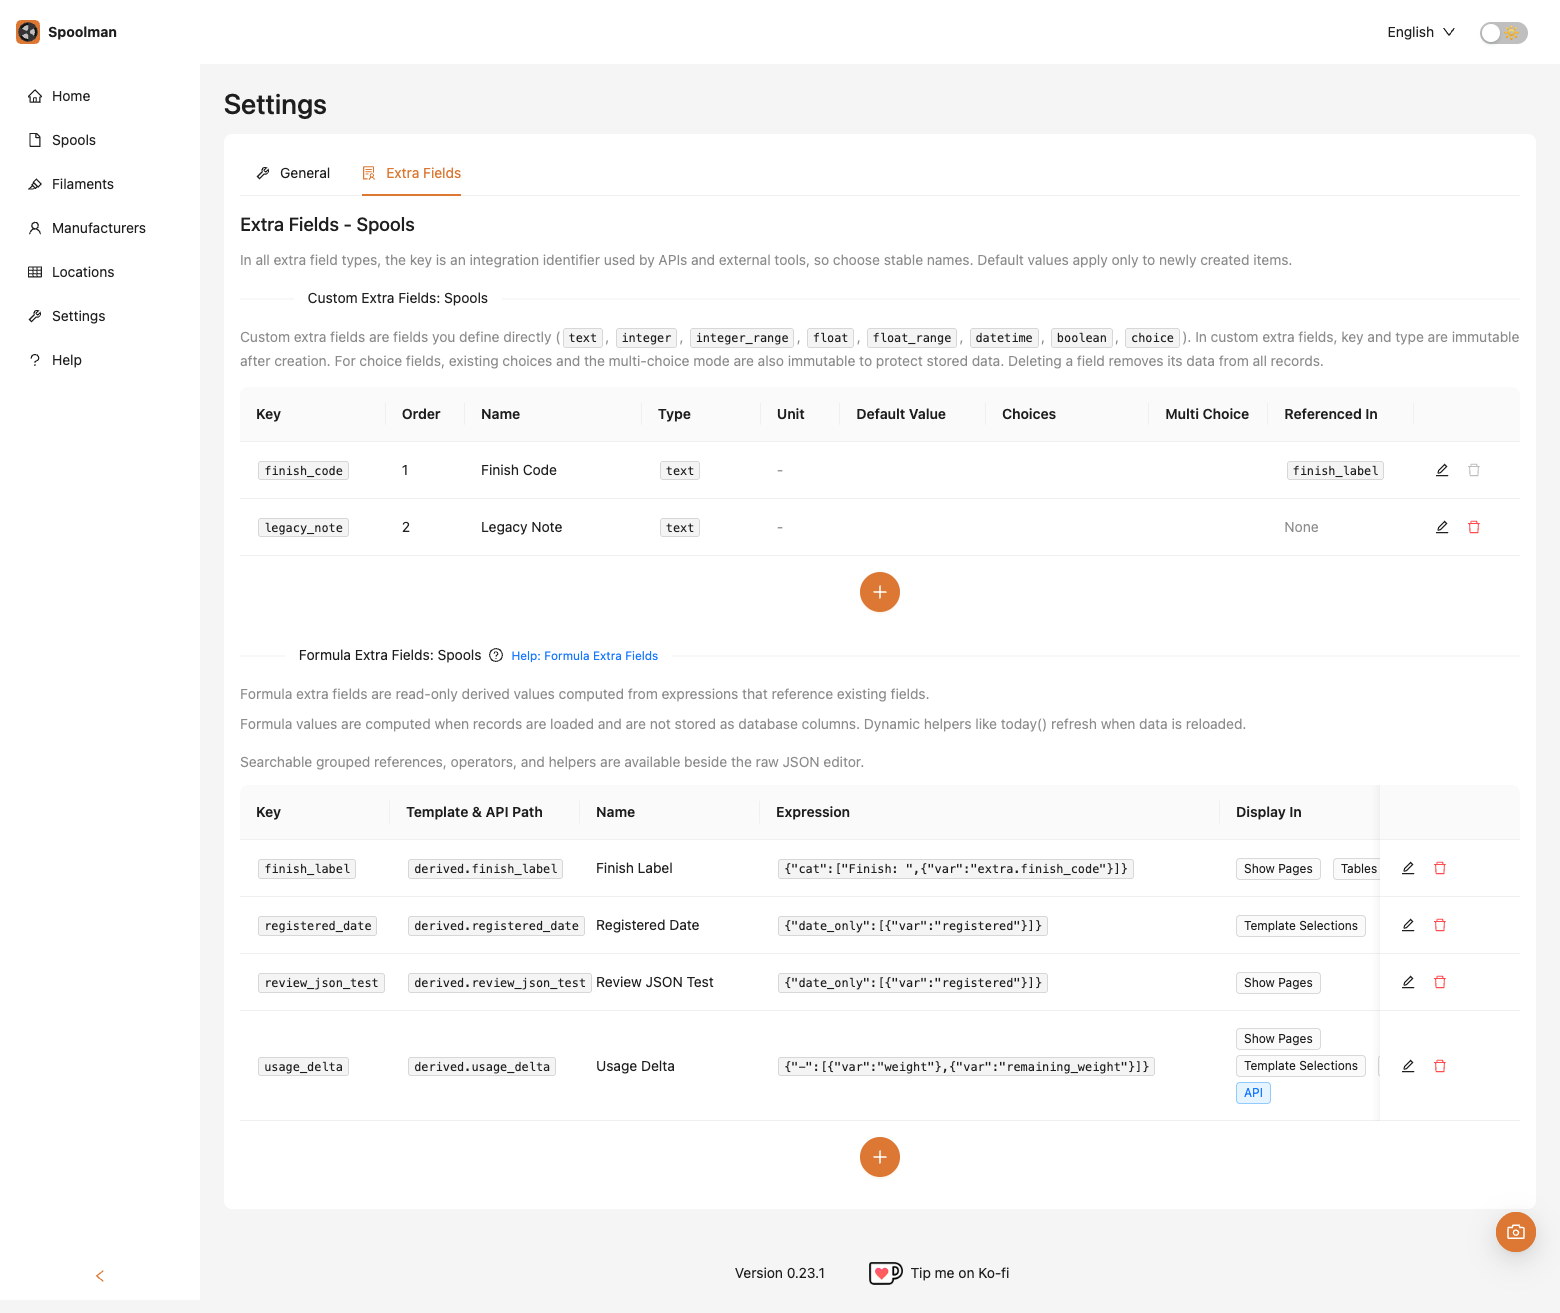Click the Display In column header
The width and height of the screenshot is (1560, 1313).
point(1269,812)
